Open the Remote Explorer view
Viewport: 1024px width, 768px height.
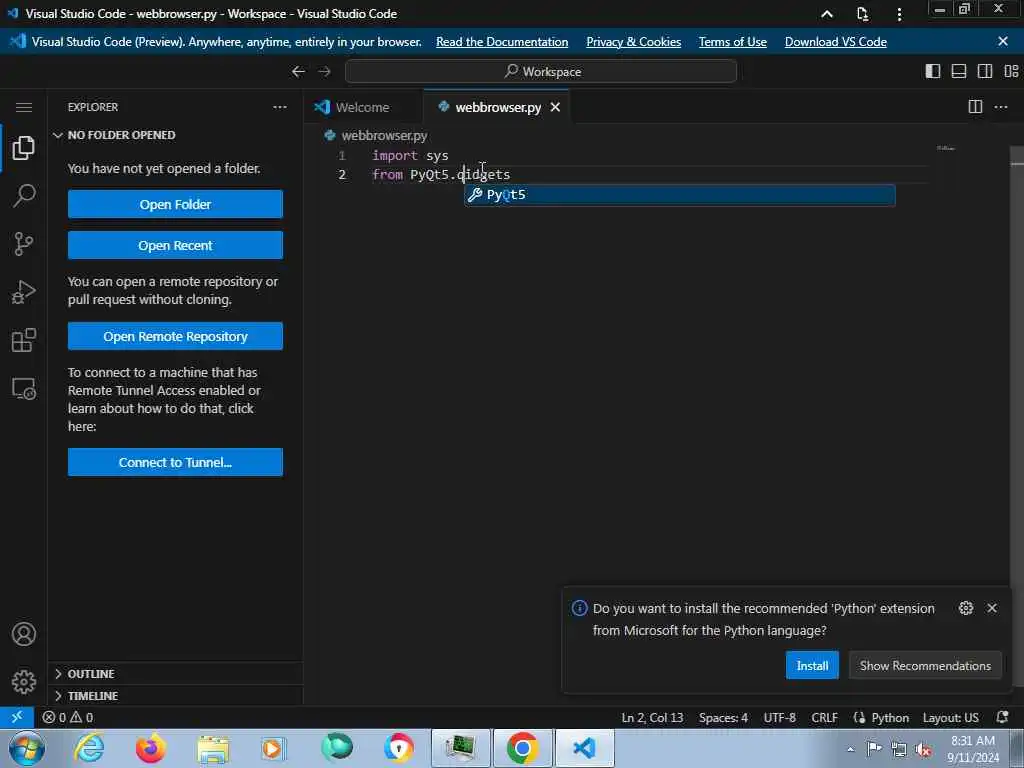[24, 389]
